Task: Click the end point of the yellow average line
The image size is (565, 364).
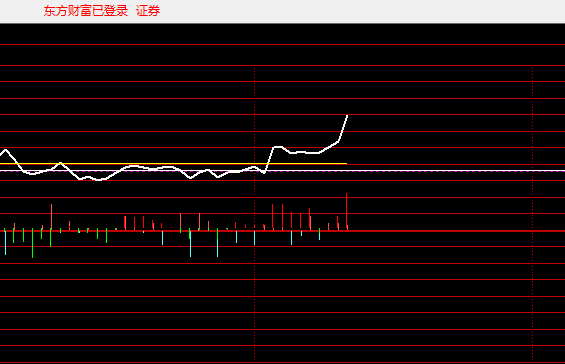Action: point(346,164)
